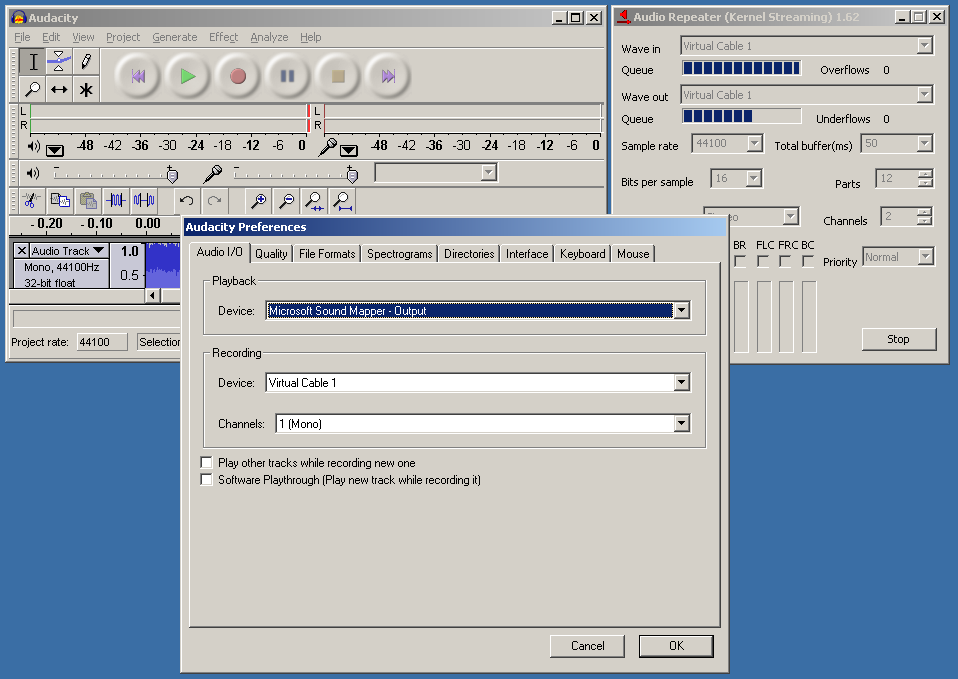This screenshot has height=679, width=958.
Task: Switch to the Directories tab
Action: point(469,254)
